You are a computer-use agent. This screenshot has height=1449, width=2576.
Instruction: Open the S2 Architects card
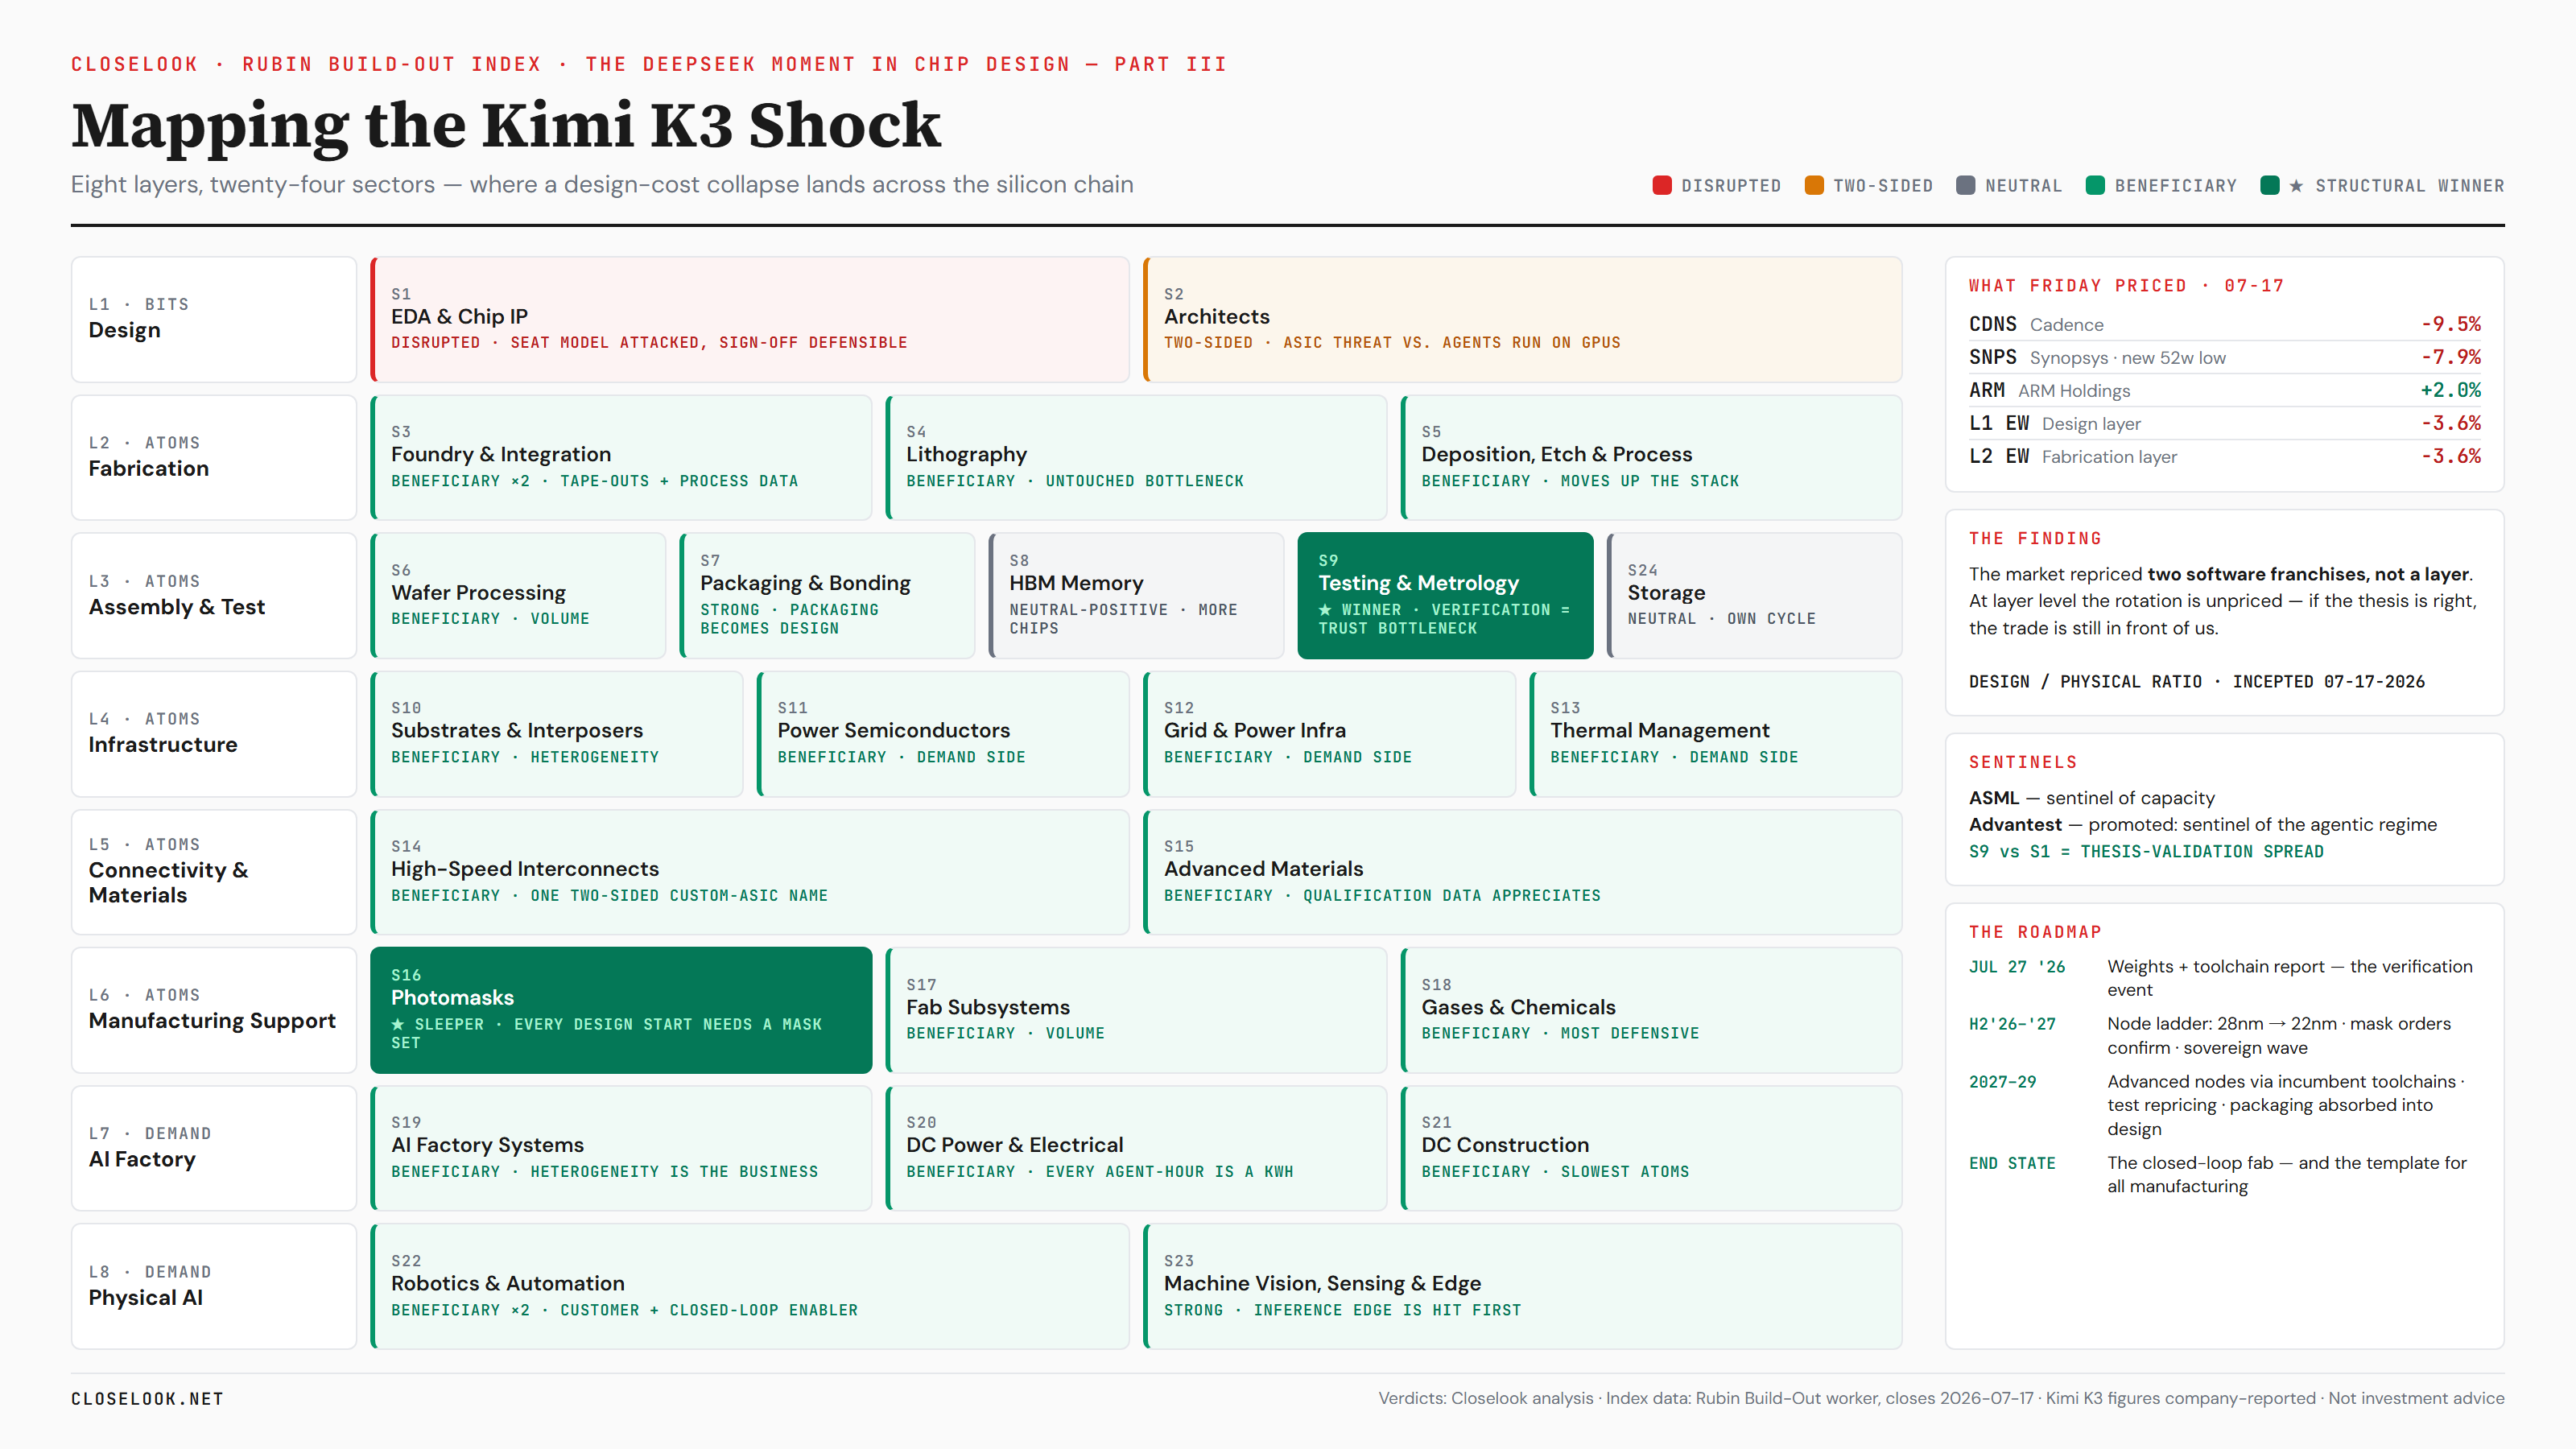point(1522,320)
